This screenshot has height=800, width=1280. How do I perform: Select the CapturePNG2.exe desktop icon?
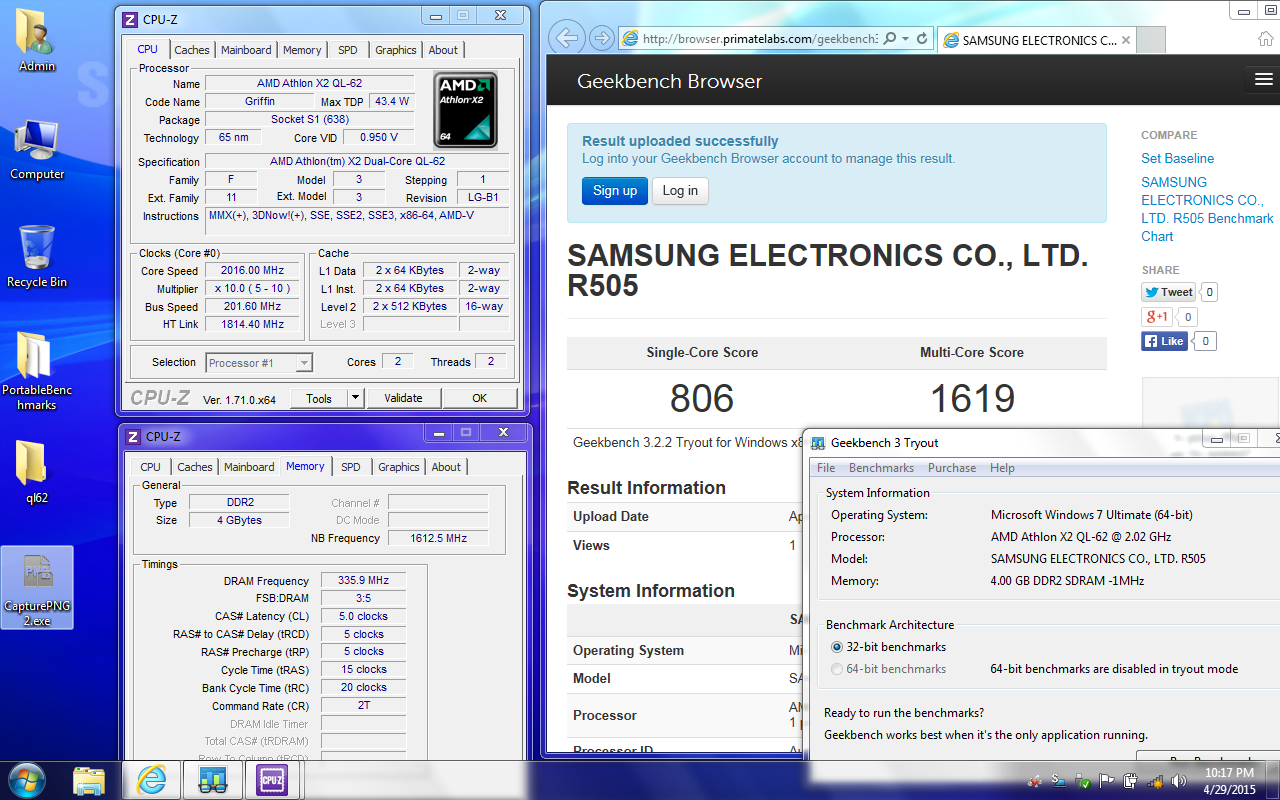point(37,587)
